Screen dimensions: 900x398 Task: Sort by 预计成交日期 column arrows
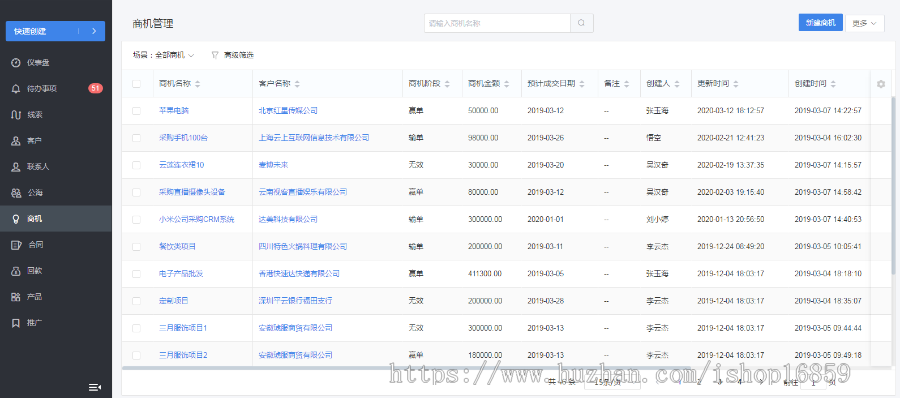coord(581,84)
